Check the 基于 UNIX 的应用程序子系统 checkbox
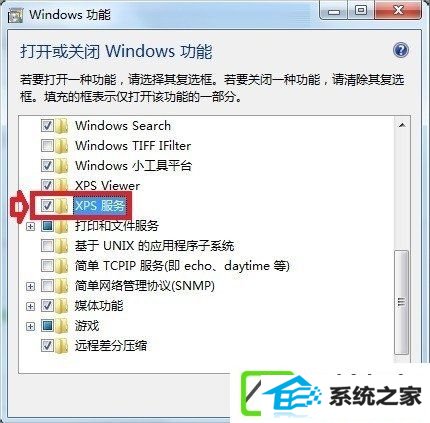430x423 pixels. (47, 246)
